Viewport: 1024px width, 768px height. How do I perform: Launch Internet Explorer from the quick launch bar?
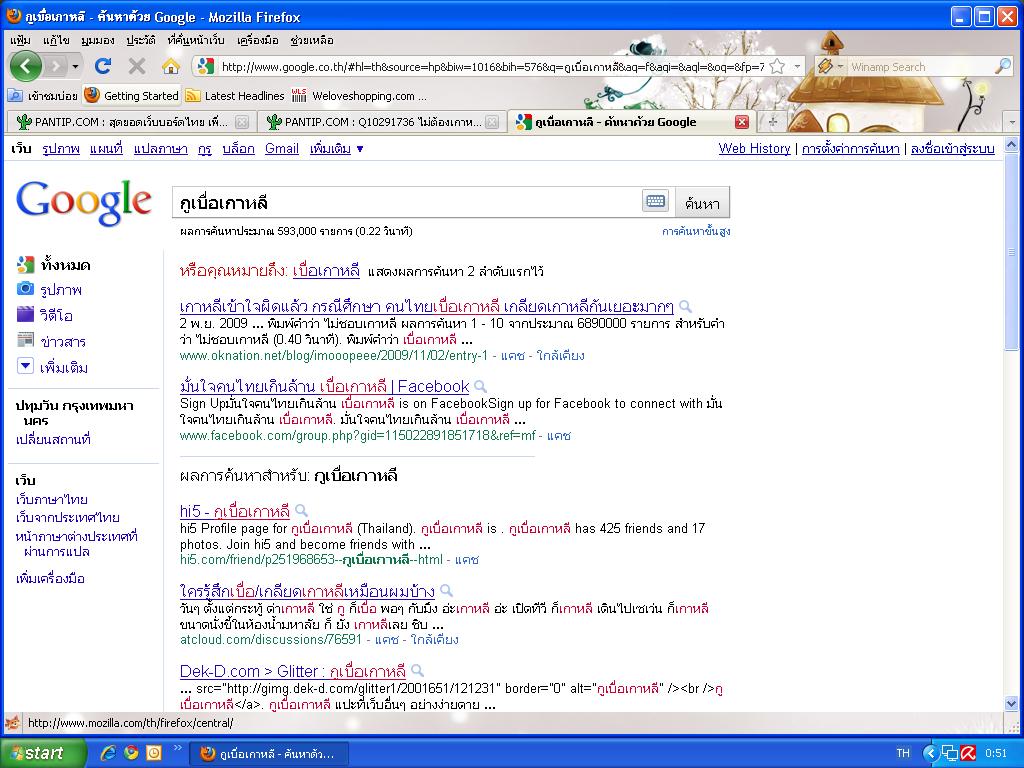coord(108,753)
